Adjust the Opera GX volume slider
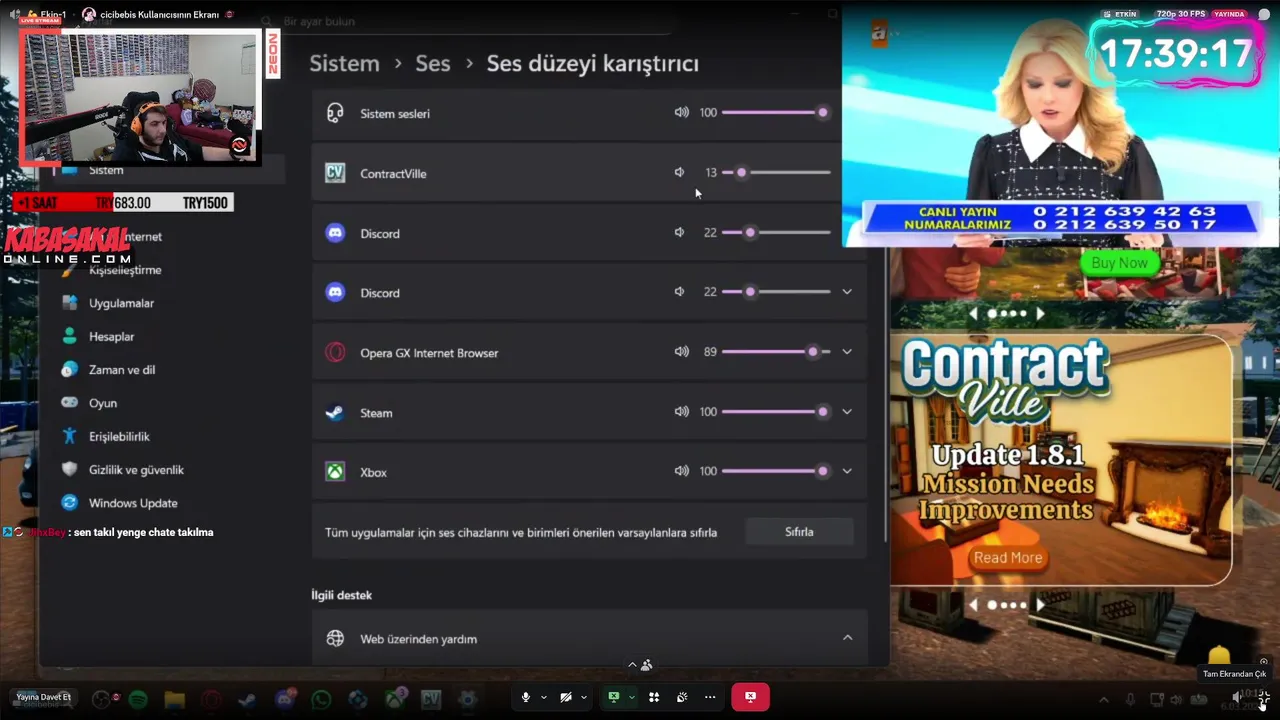This screenshot has width=1280, height=720. click(x=776, y=351)
